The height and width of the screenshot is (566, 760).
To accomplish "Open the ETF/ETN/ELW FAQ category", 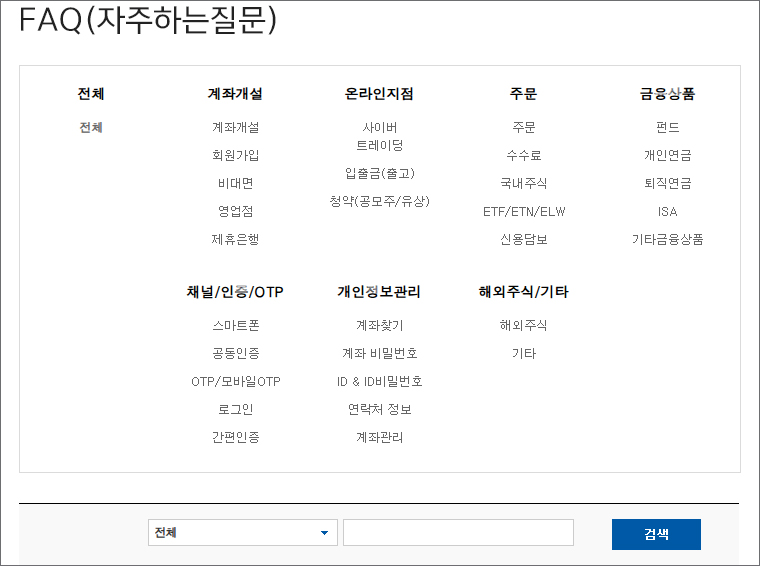I will [x=523, y=212].
